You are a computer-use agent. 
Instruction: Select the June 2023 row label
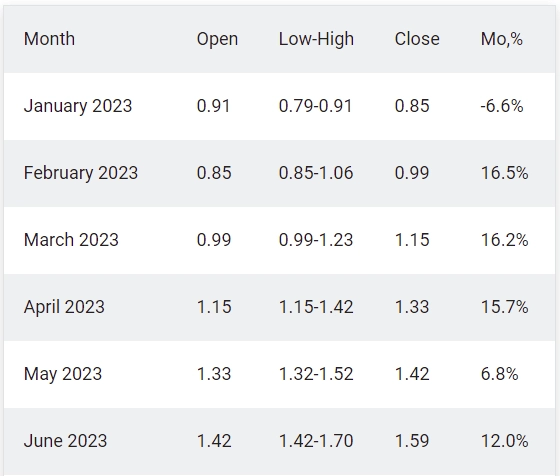pos(65,441)
